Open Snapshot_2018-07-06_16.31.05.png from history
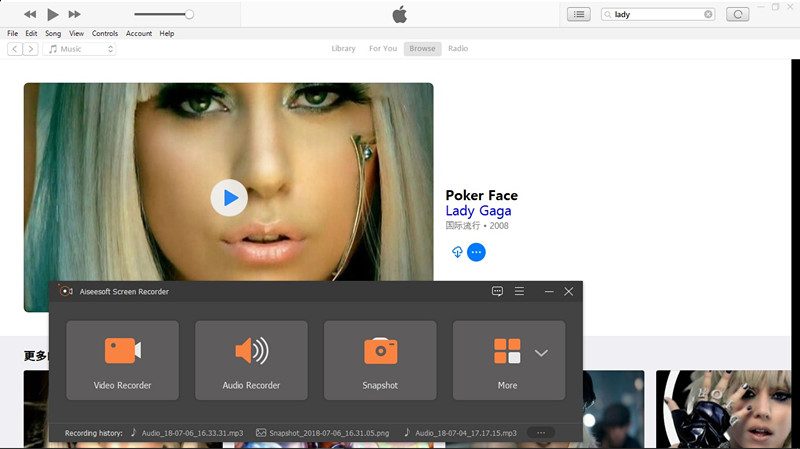Image resolution: width=800 pixels, height=449 pixels. [322, 433]
